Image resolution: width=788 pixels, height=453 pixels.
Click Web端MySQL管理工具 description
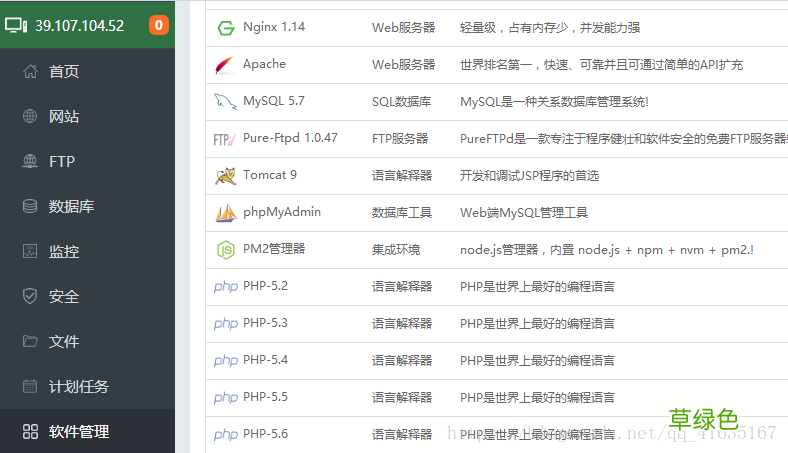[524, 213]
